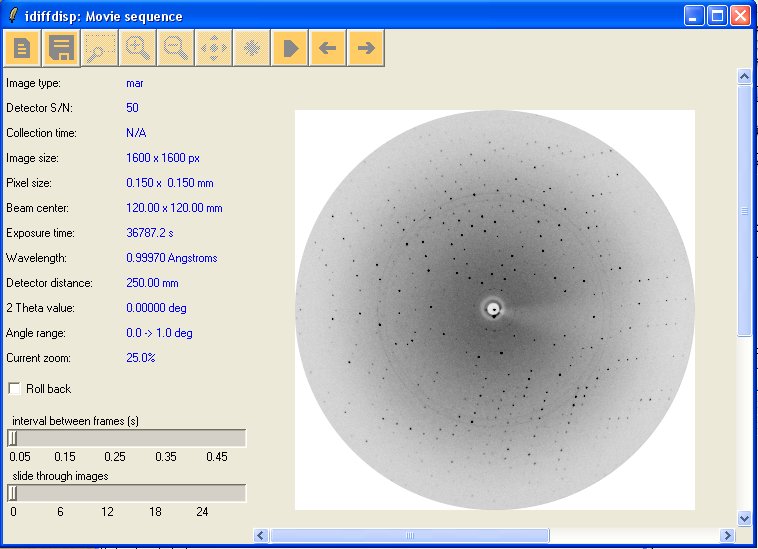This screenshot has height=549, width=758.
Task: Click the horizontal scrollbar right arrow
Action: point(727,535)
